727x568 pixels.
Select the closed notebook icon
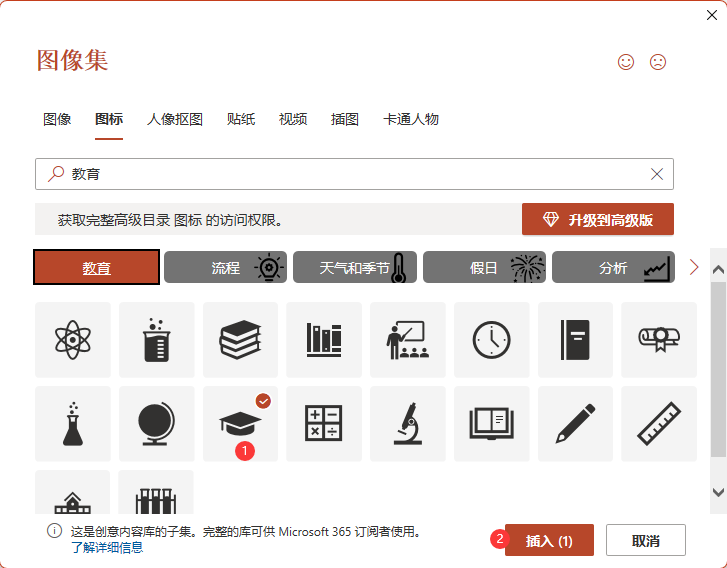(575, 340)
